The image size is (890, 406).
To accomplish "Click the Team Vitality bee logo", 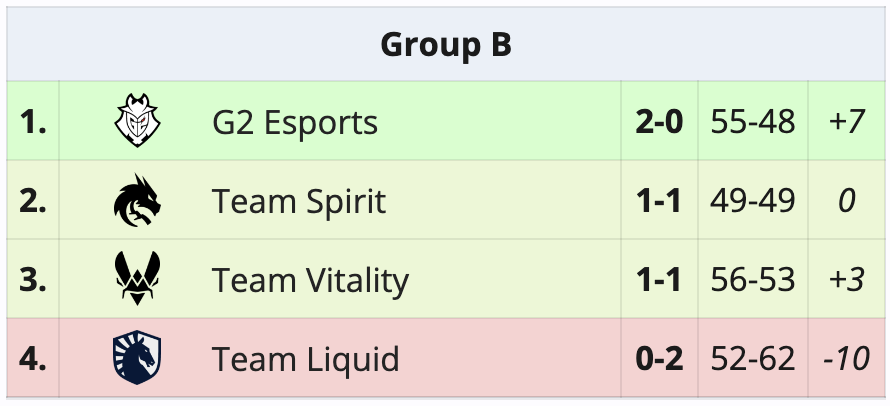I will click(135, 280).
